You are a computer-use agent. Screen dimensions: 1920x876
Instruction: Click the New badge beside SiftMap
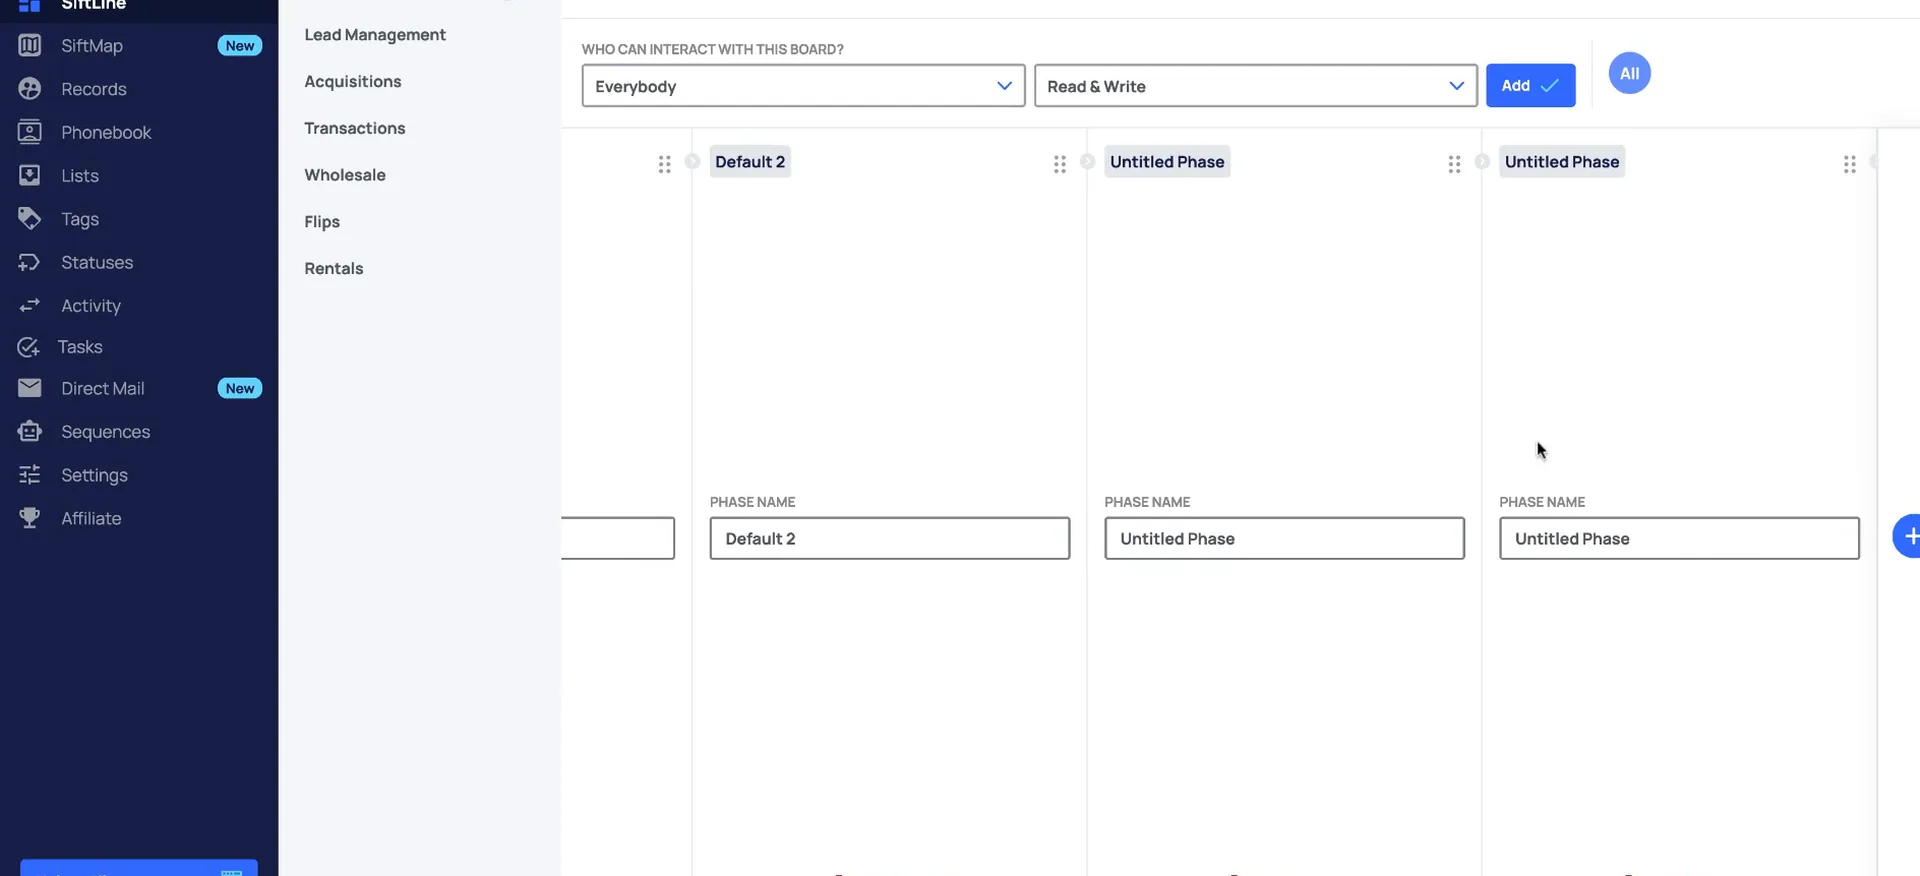coord(240,46)
